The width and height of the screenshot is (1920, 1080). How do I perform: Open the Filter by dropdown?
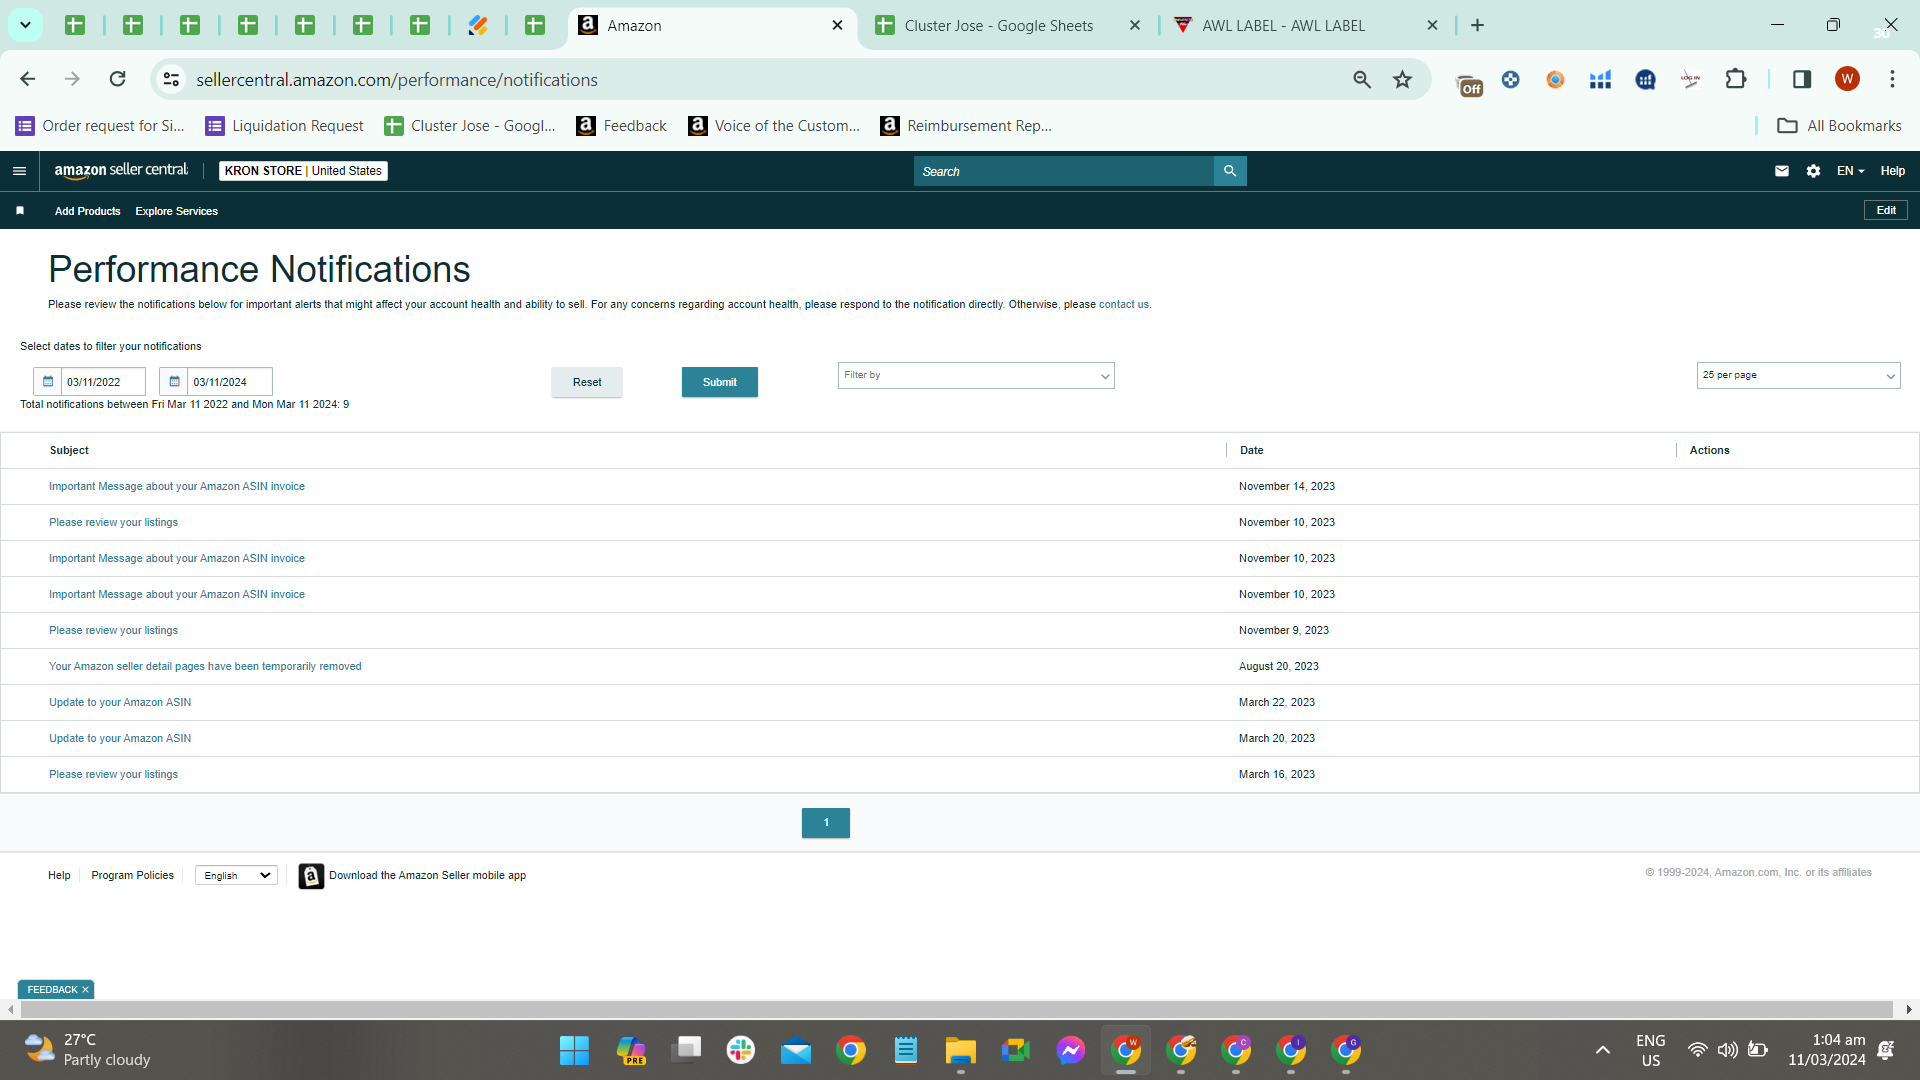(x=976, y=375)
